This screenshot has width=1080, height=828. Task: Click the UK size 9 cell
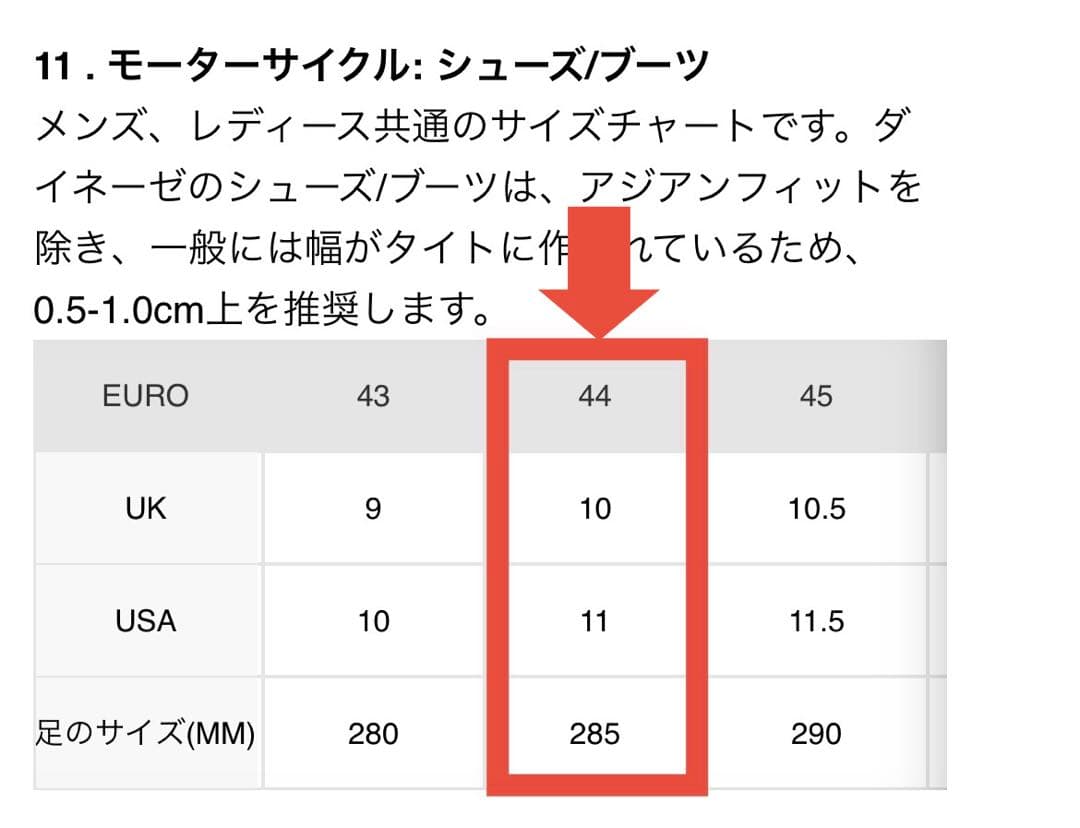[x=373, y=509]
